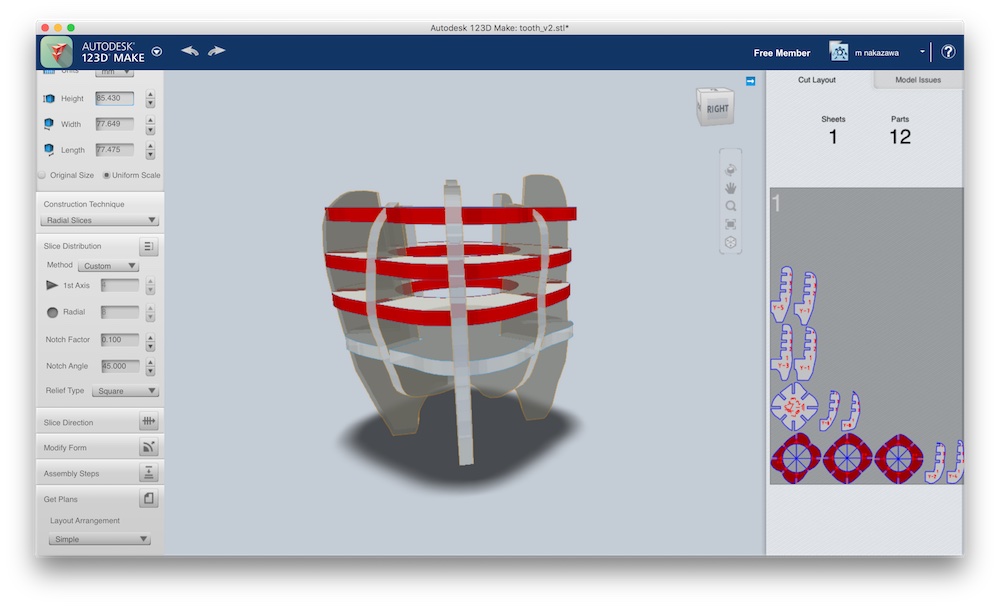
Task: Switch to the Model Issues tab
Action: 918,80
